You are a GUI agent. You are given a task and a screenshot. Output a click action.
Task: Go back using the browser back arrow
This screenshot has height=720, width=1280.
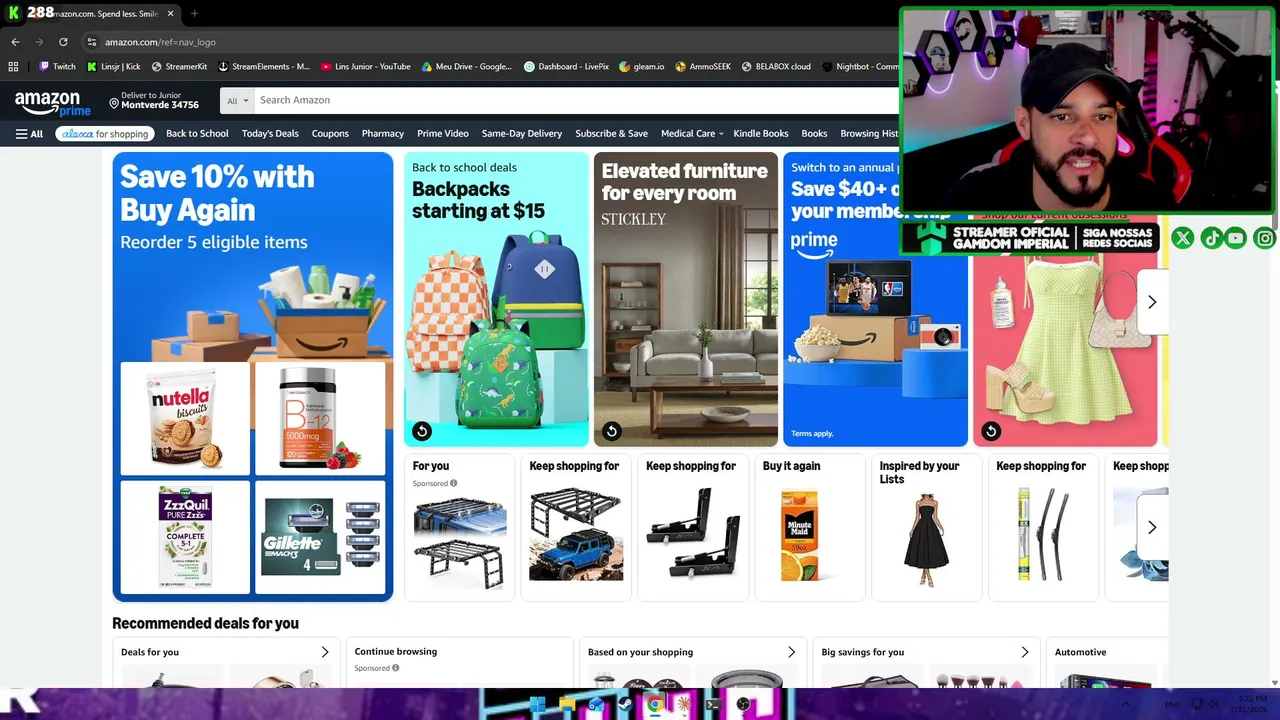tap(15, 42)
